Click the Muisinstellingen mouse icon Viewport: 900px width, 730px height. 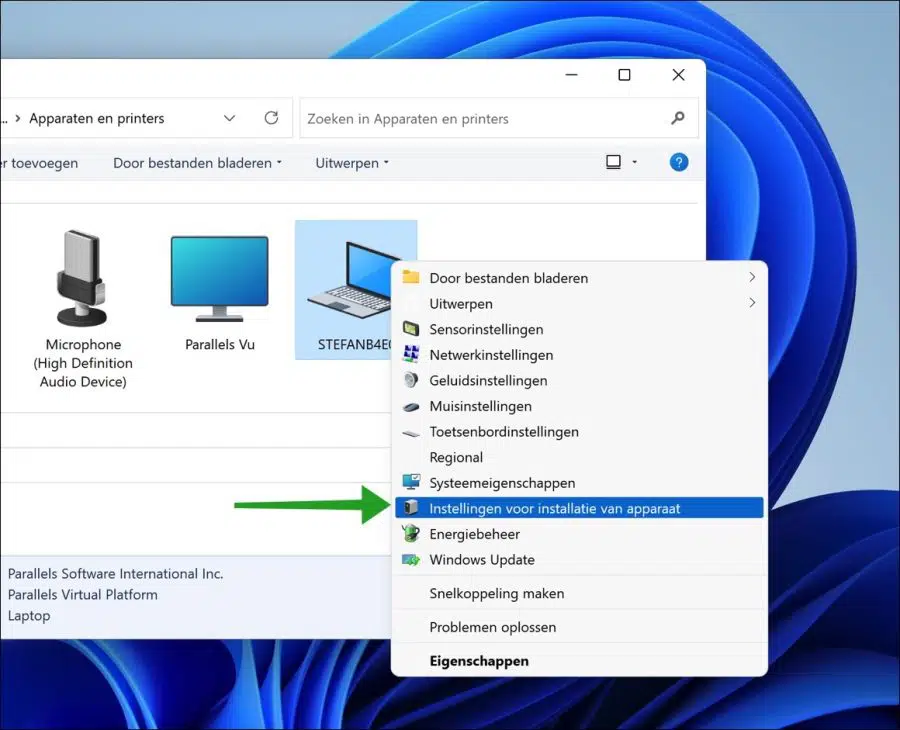pos(410,406)
